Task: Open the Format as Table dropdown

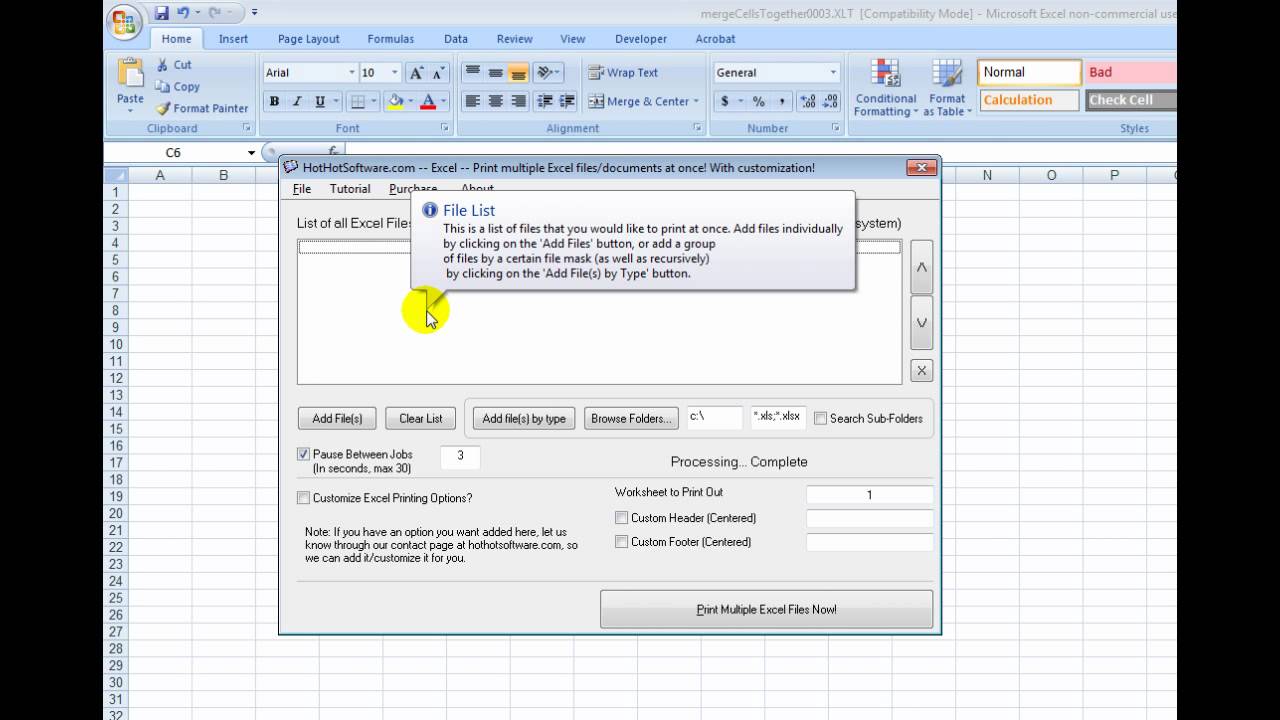Action: (x=947, y=88)
